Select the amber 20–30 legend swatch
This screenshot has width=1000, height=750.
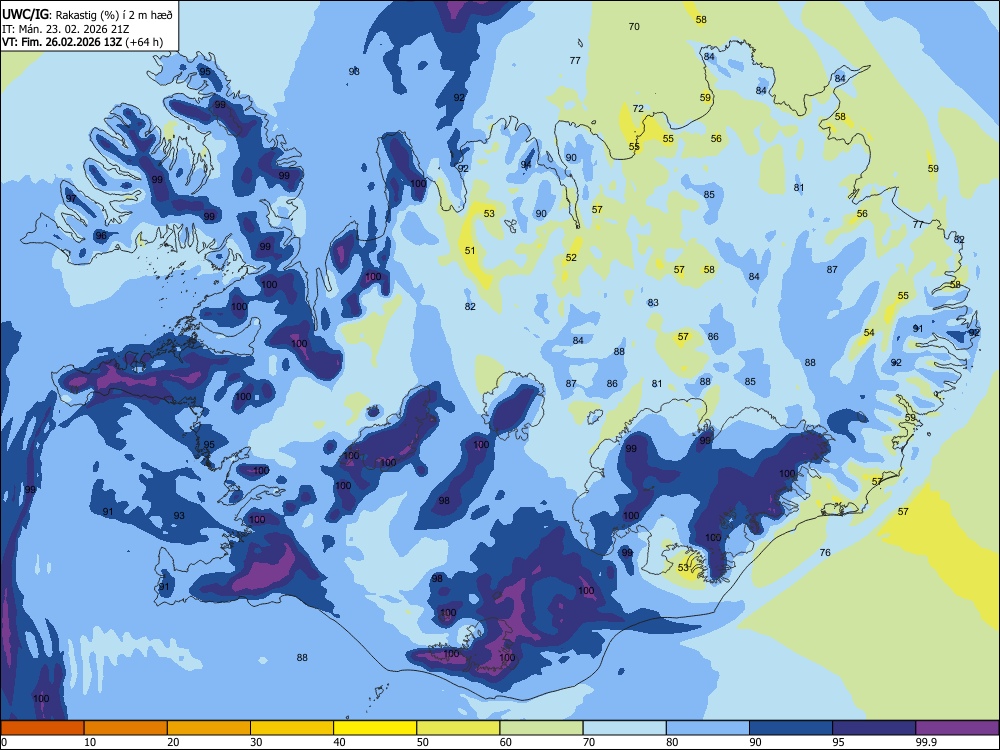click(x=209, y=728)
